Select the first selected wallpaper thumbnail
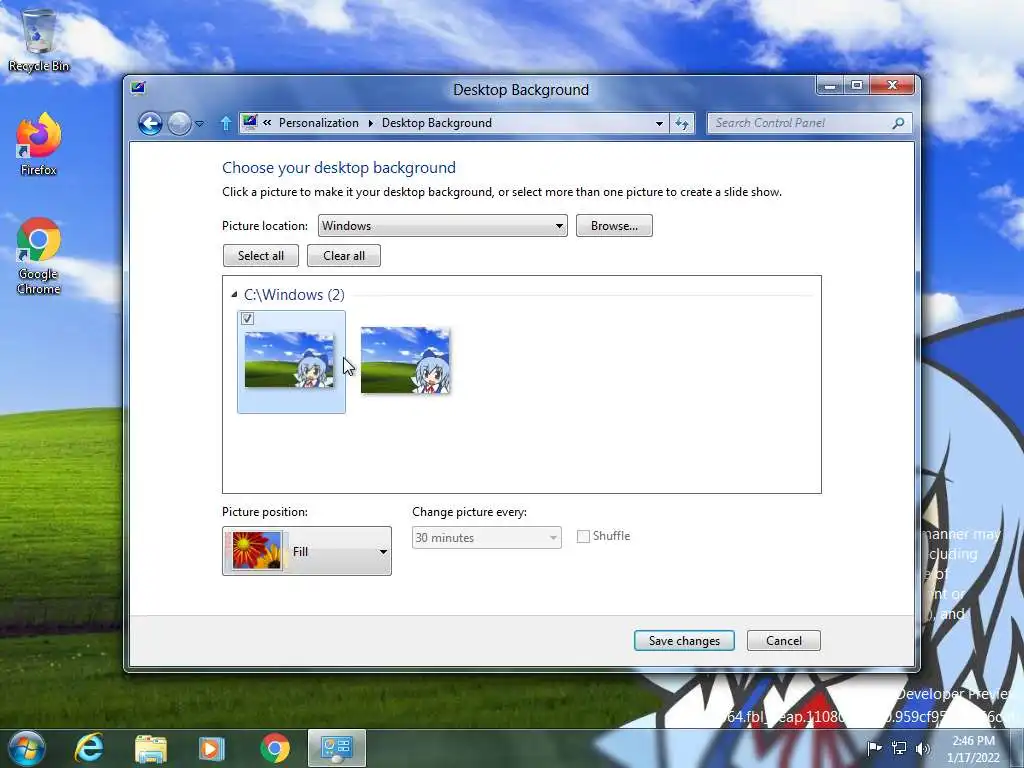 pyautogui.click(x=289, y=360)
